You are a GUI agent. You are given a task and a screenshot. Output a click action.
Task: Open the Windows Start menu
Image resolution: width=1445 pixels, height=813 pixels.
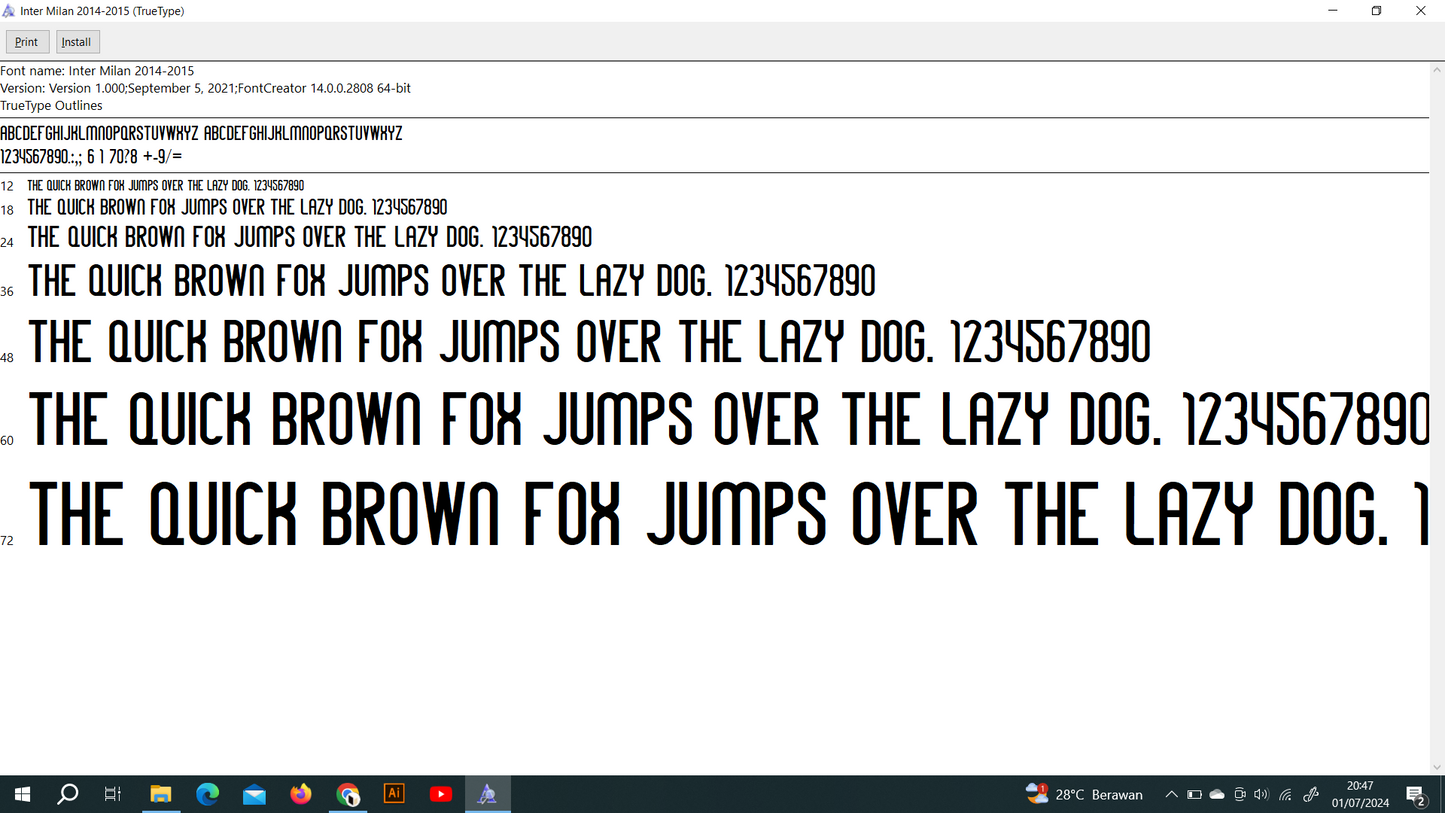coord(21,794)
